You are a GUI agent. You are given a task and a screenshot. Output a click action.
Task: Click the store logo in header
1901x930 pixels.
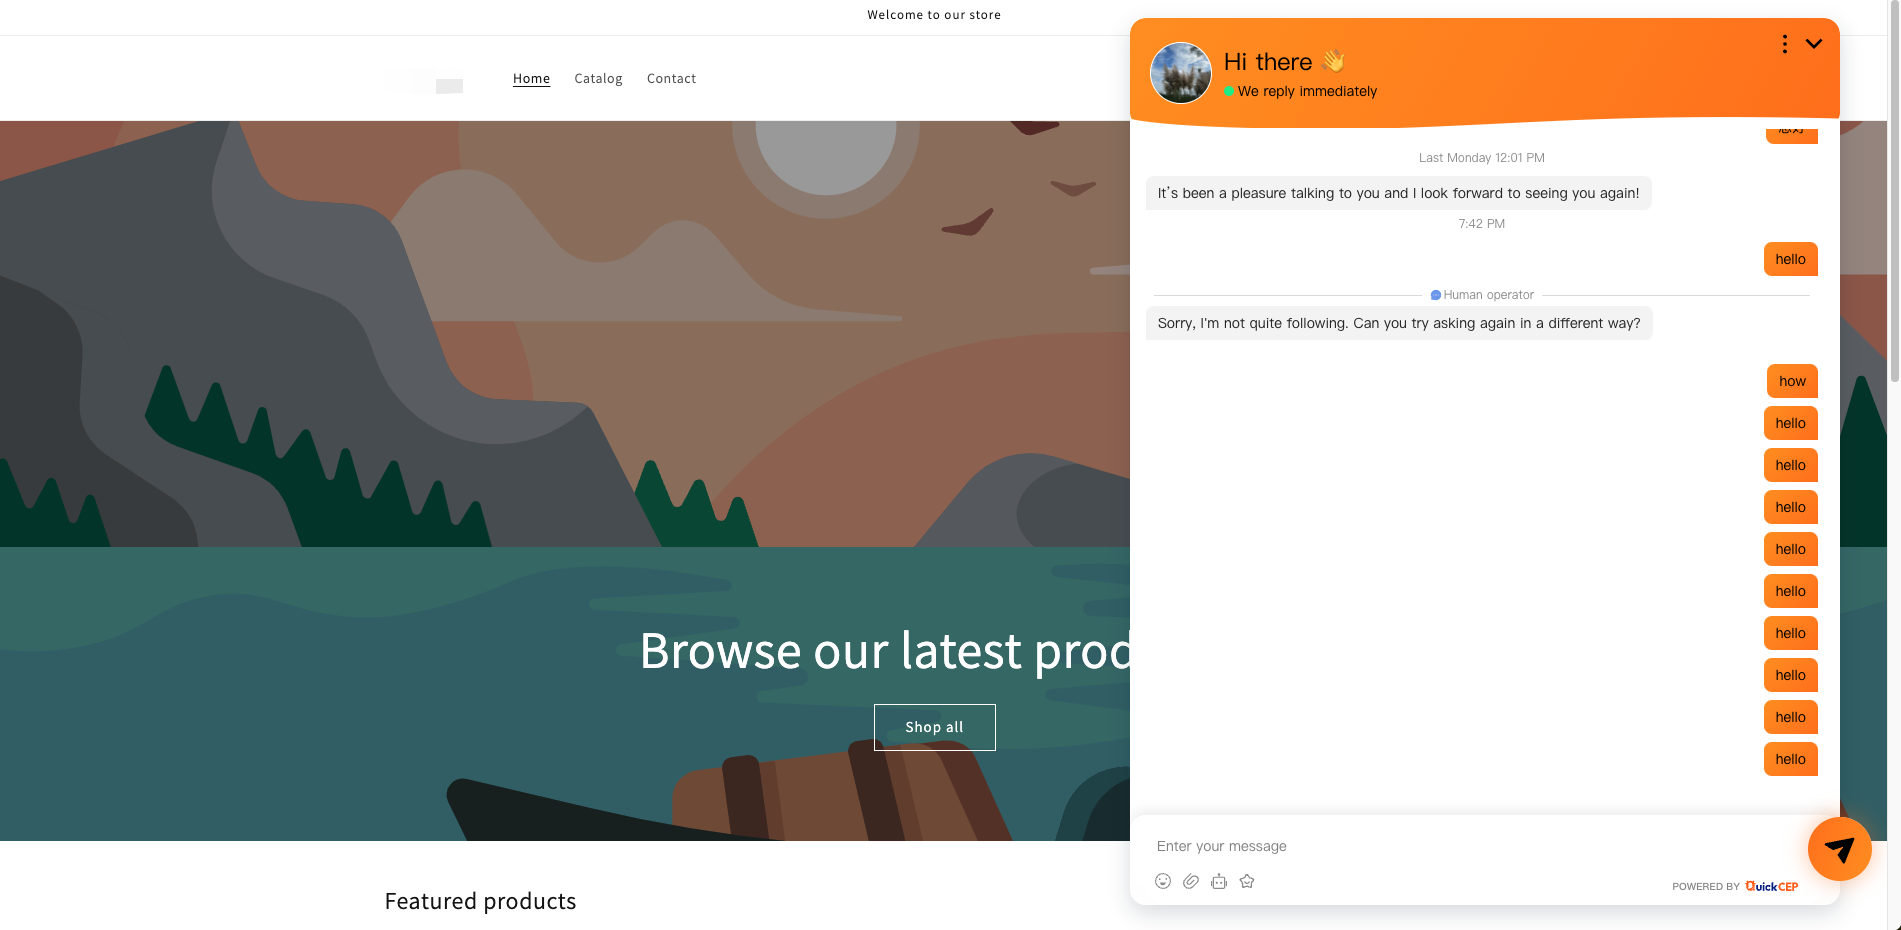(x=424, y=81)
